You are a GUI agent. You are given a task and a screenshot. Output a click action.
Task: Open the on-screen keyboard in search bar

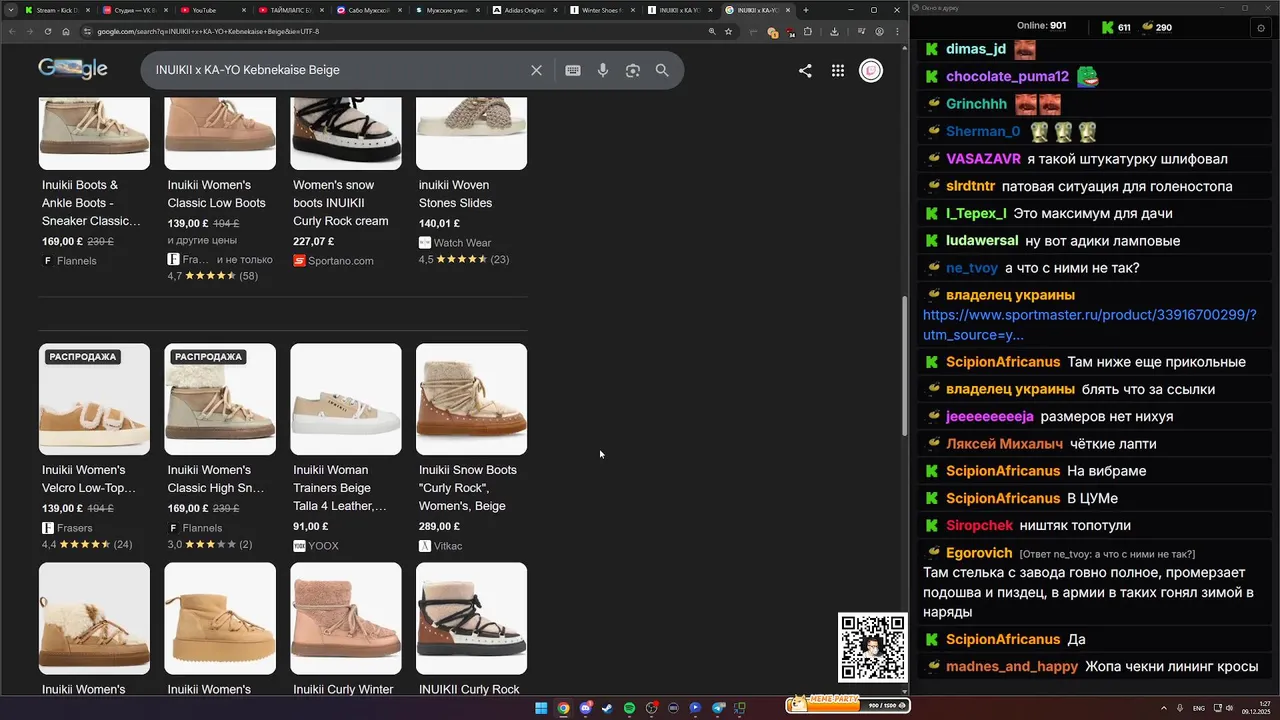[x=573, y=70]
